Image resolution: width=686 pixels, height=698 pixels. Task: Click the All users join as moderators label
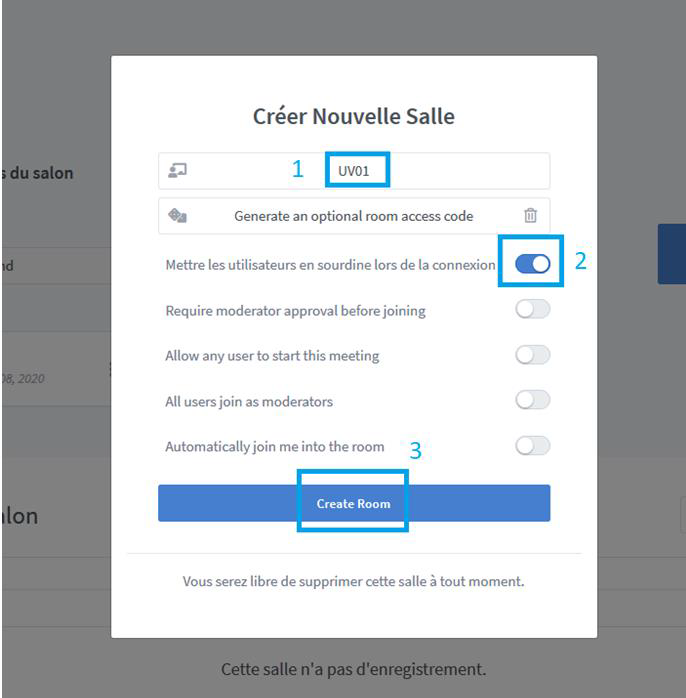[249, 402]
